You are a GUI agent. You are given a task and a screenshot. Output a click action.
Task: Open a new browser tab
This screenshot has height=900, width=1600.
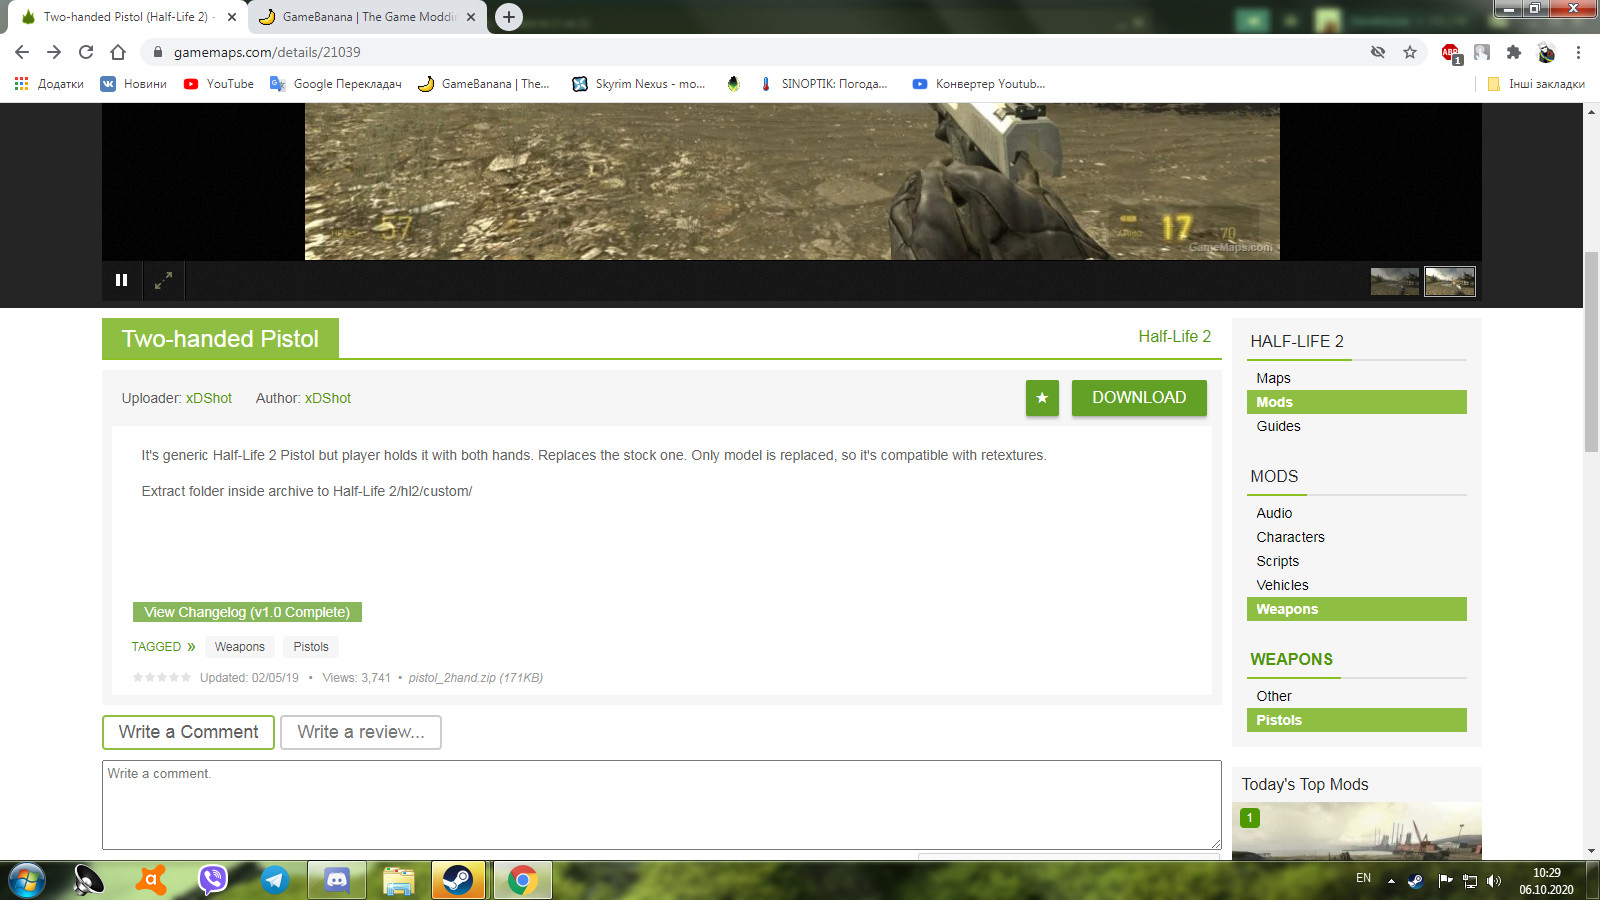point(509,17)
